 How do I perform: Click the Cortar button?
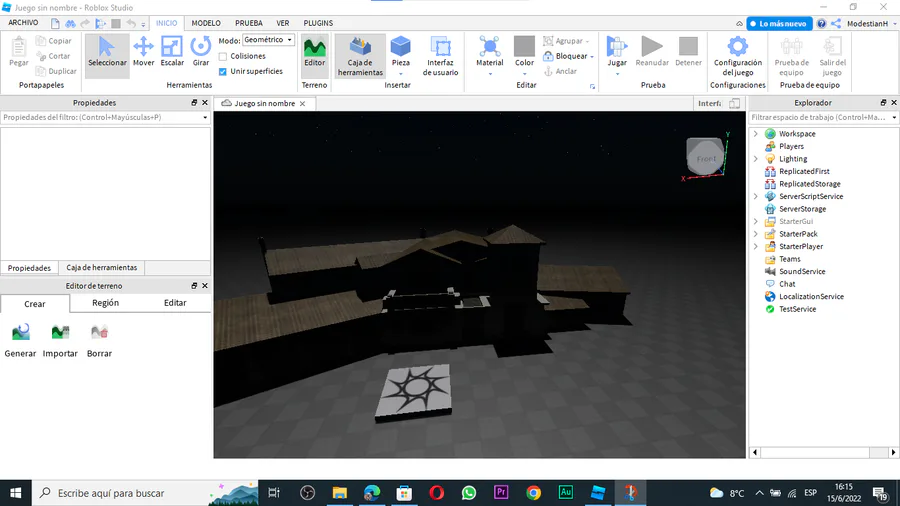point(53,56)
